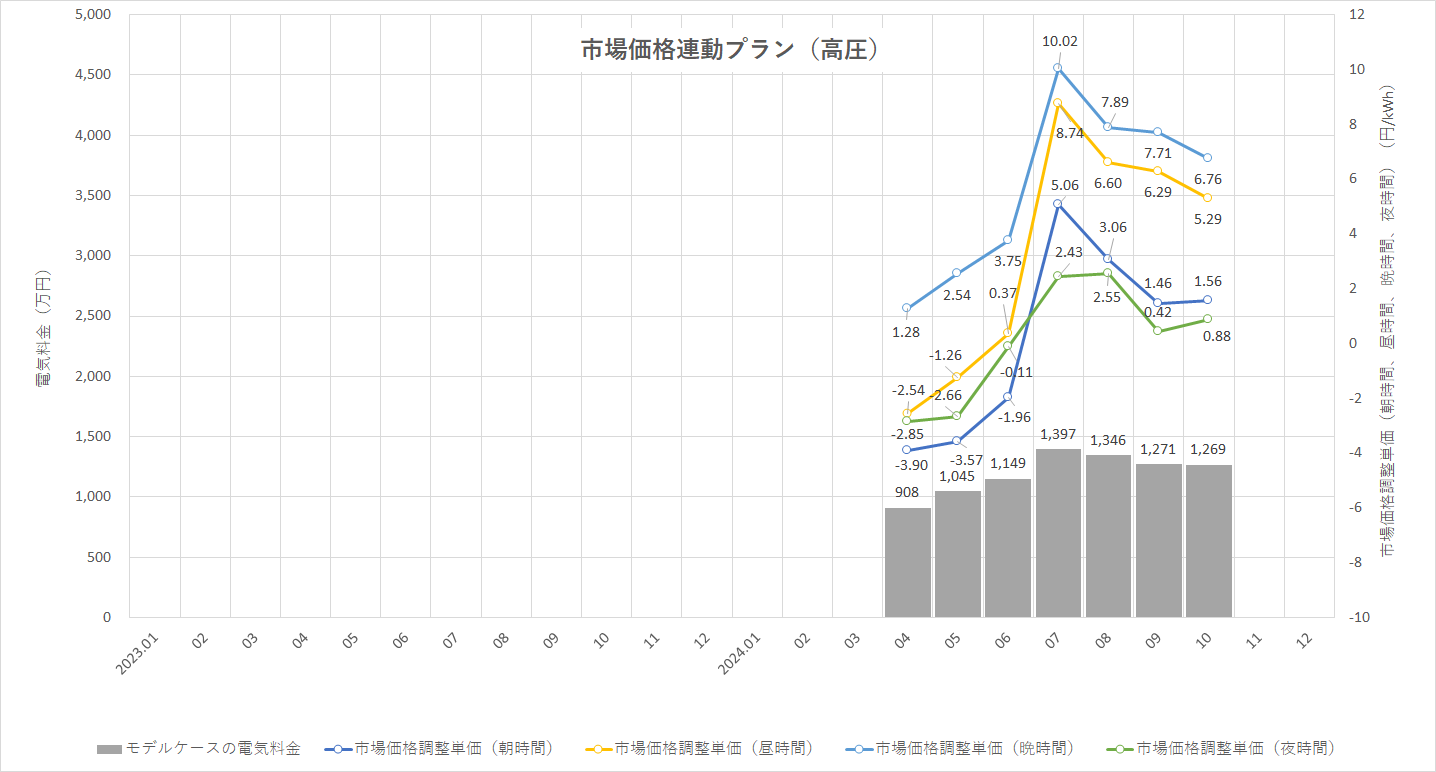Click the yellow line marker at 8.74
1436x772 pixels.
click(x=1057, y=103)
